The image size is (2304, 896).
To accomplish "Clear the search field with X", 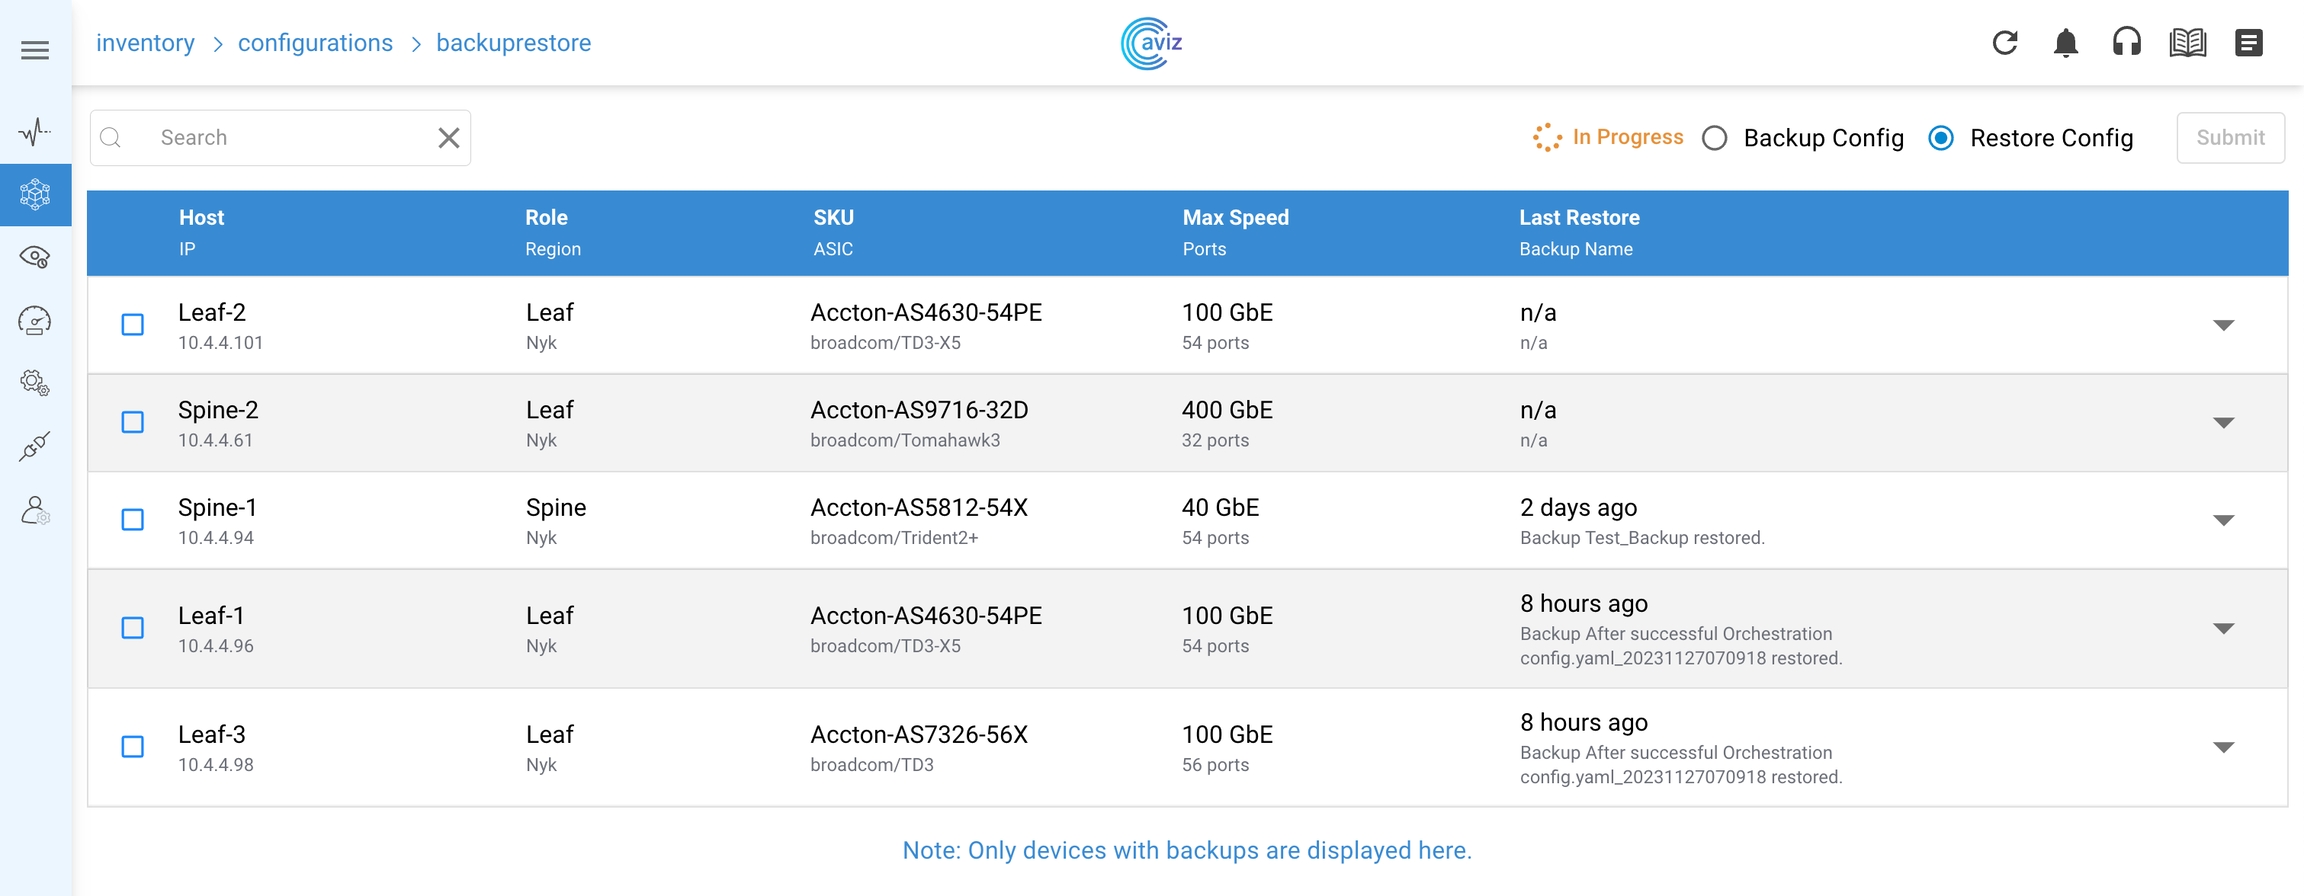I will coord(449,138).
